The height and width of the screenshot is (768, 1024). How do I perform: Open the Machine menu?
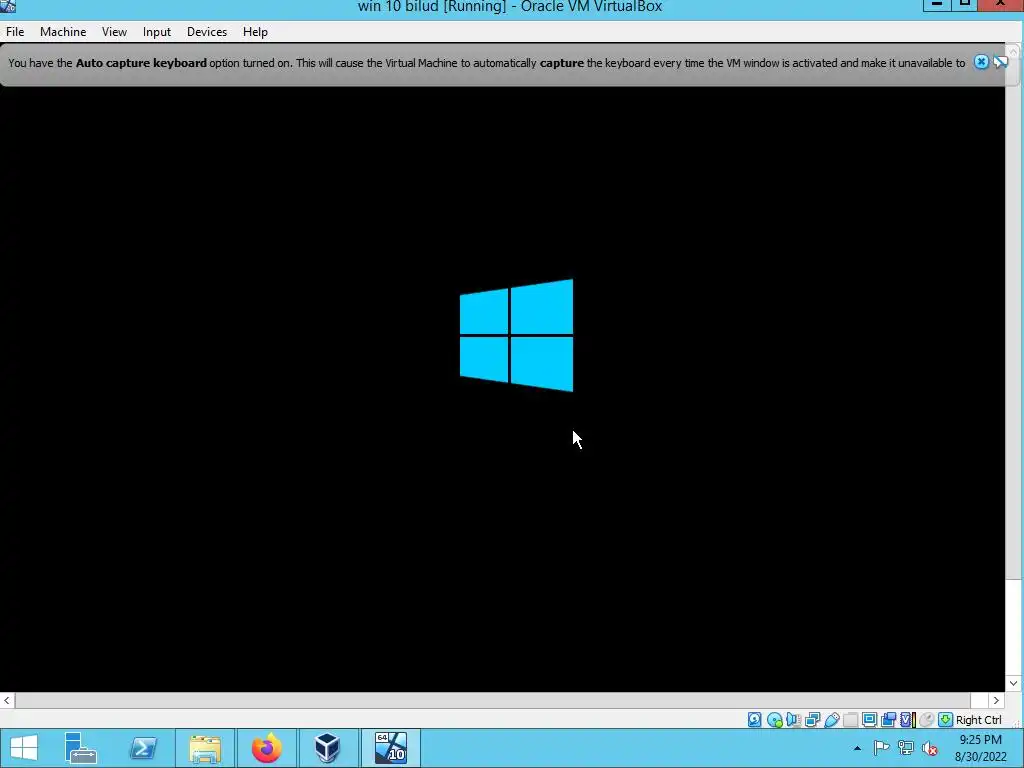tap(63, 31)
